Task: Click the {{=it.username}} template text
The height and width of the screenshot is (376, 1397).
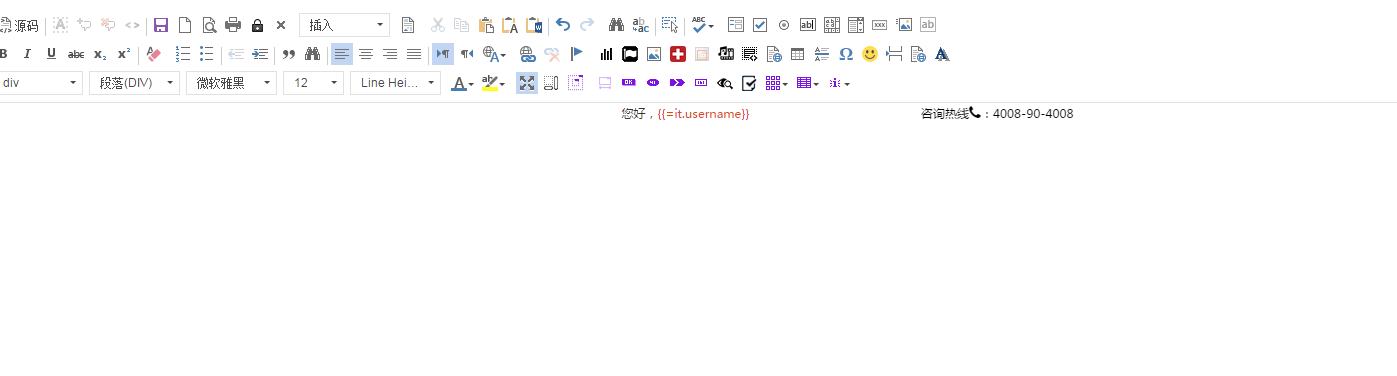Action: click(x=704, y=114)
